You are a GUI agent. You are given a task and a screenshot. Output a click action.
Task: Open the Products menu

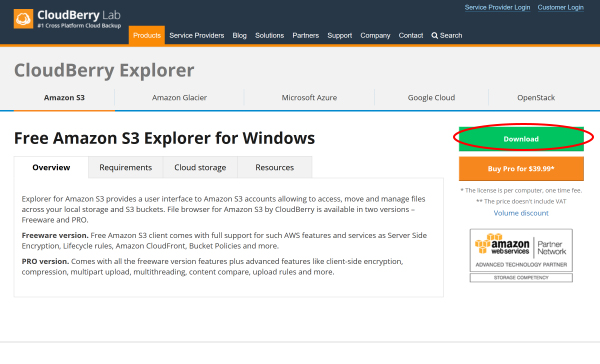tap(147, 36)
